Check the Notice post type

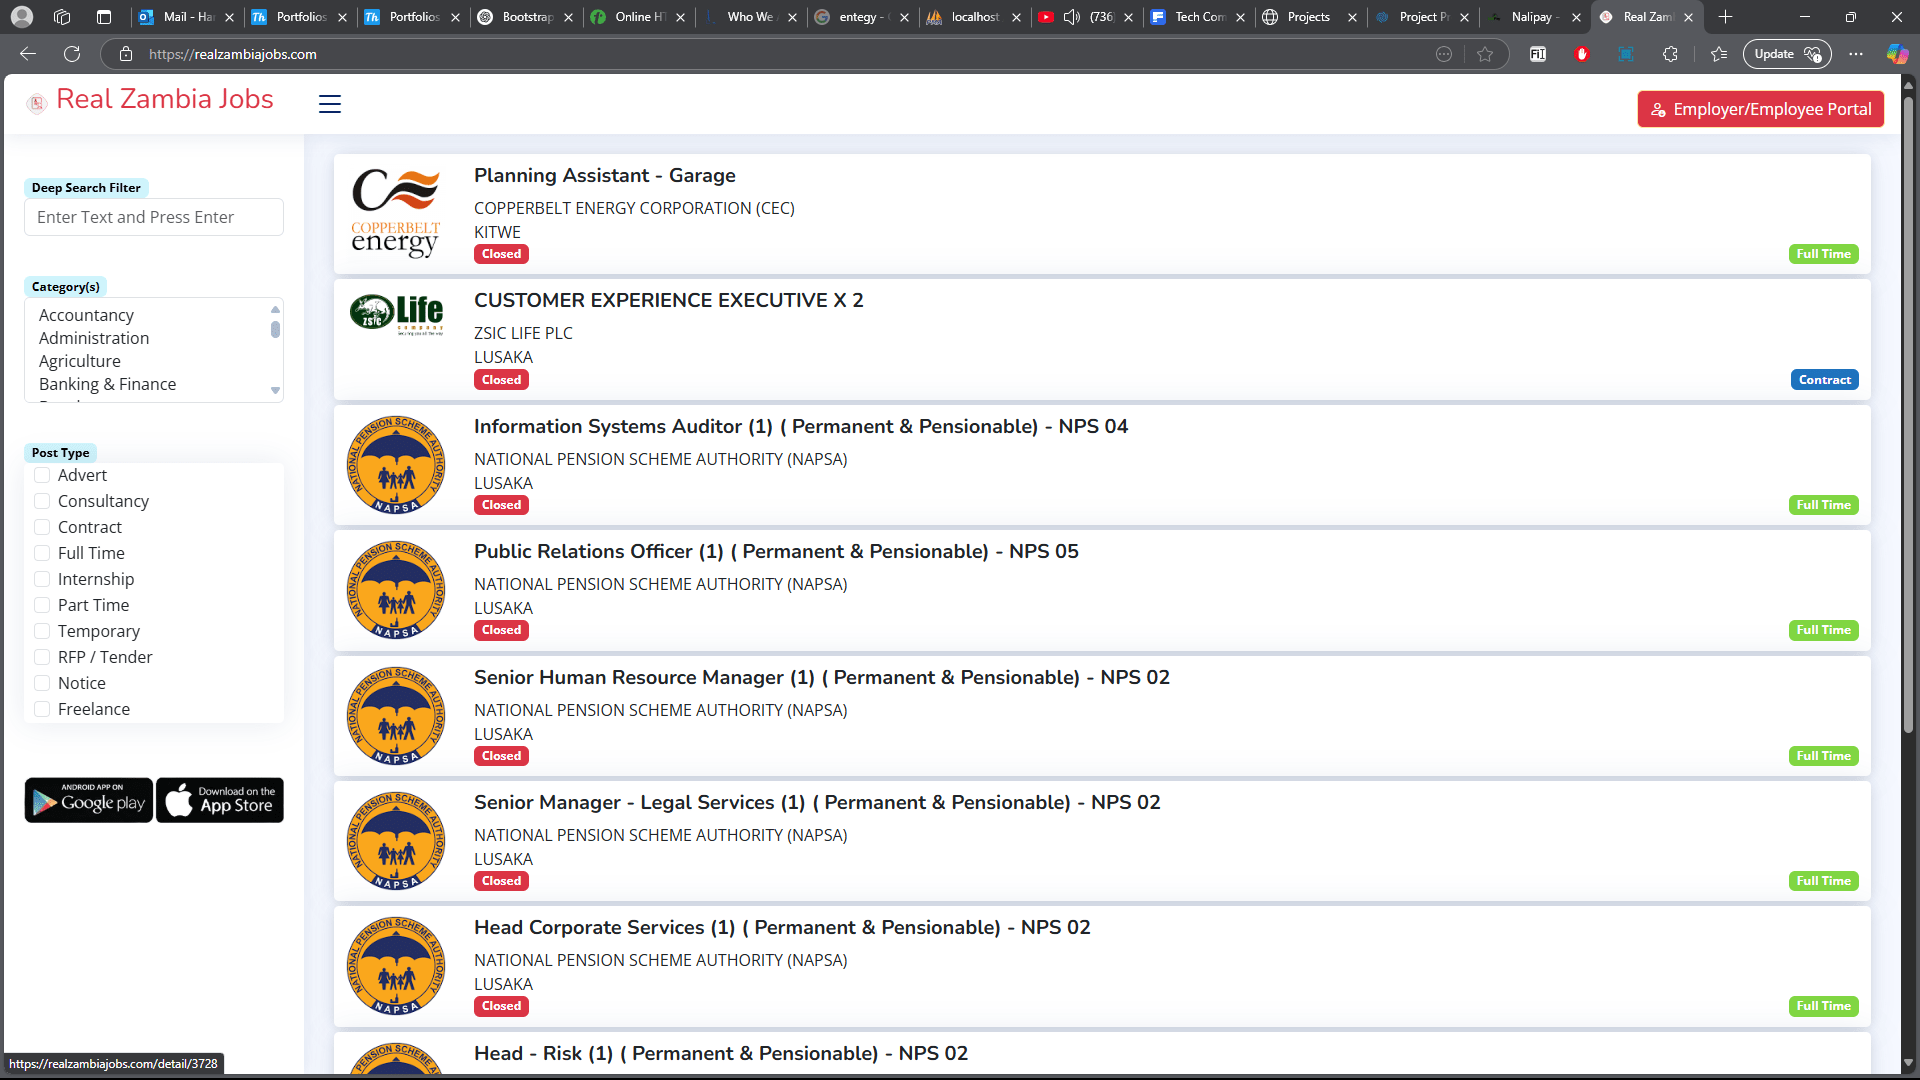(x=42, y=683)
